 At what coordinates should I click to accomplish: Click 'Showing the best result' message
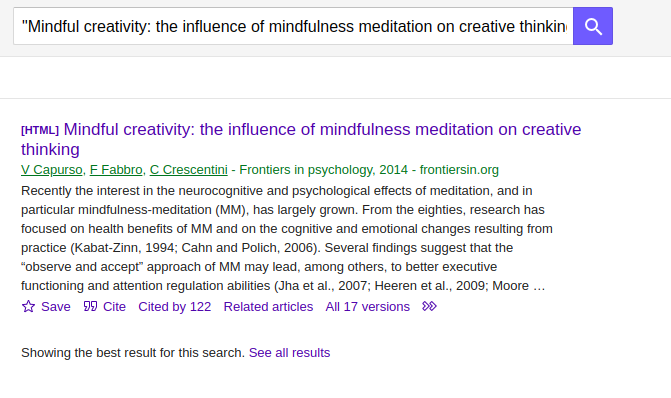[x=133, y=353]
